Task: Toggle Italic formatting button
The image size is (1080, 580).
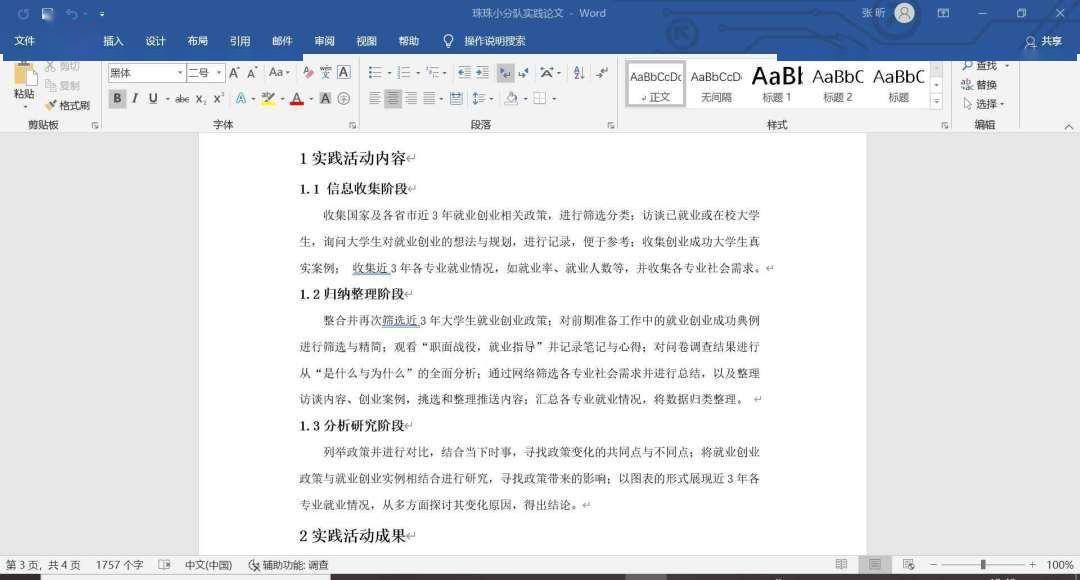Action: [x=135, y=99]
